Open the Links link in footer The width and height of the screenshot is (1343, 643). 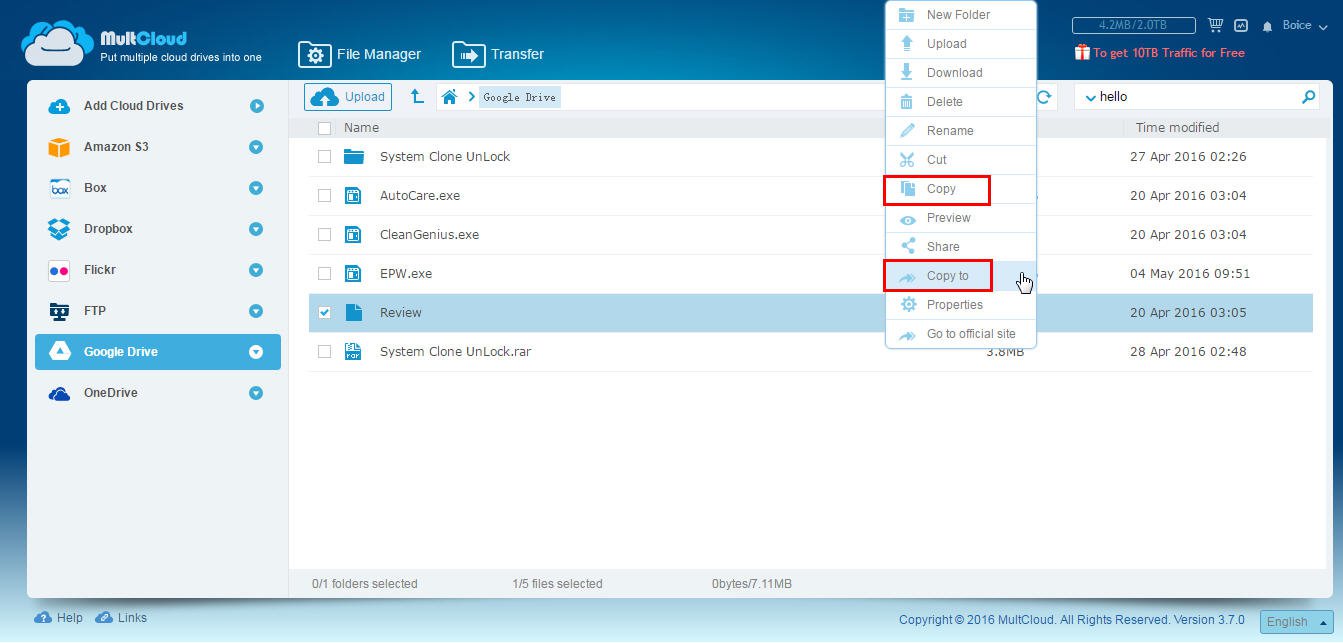pyautogui.click(x=121, y=618)
